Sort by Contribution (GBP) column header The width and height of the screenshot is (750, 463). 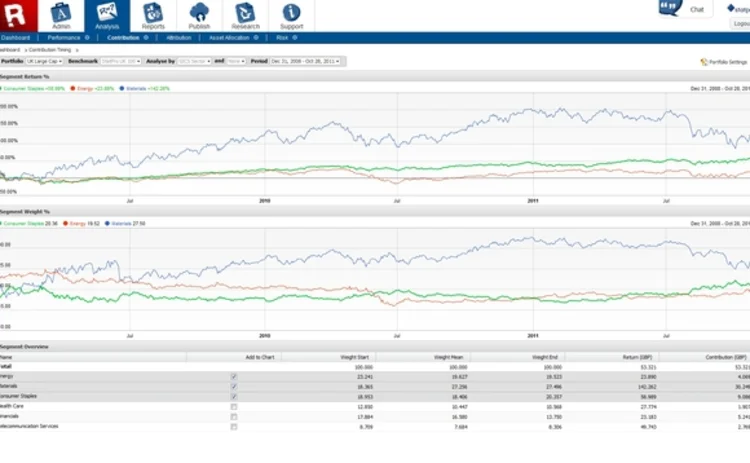(x=726, y=357)
